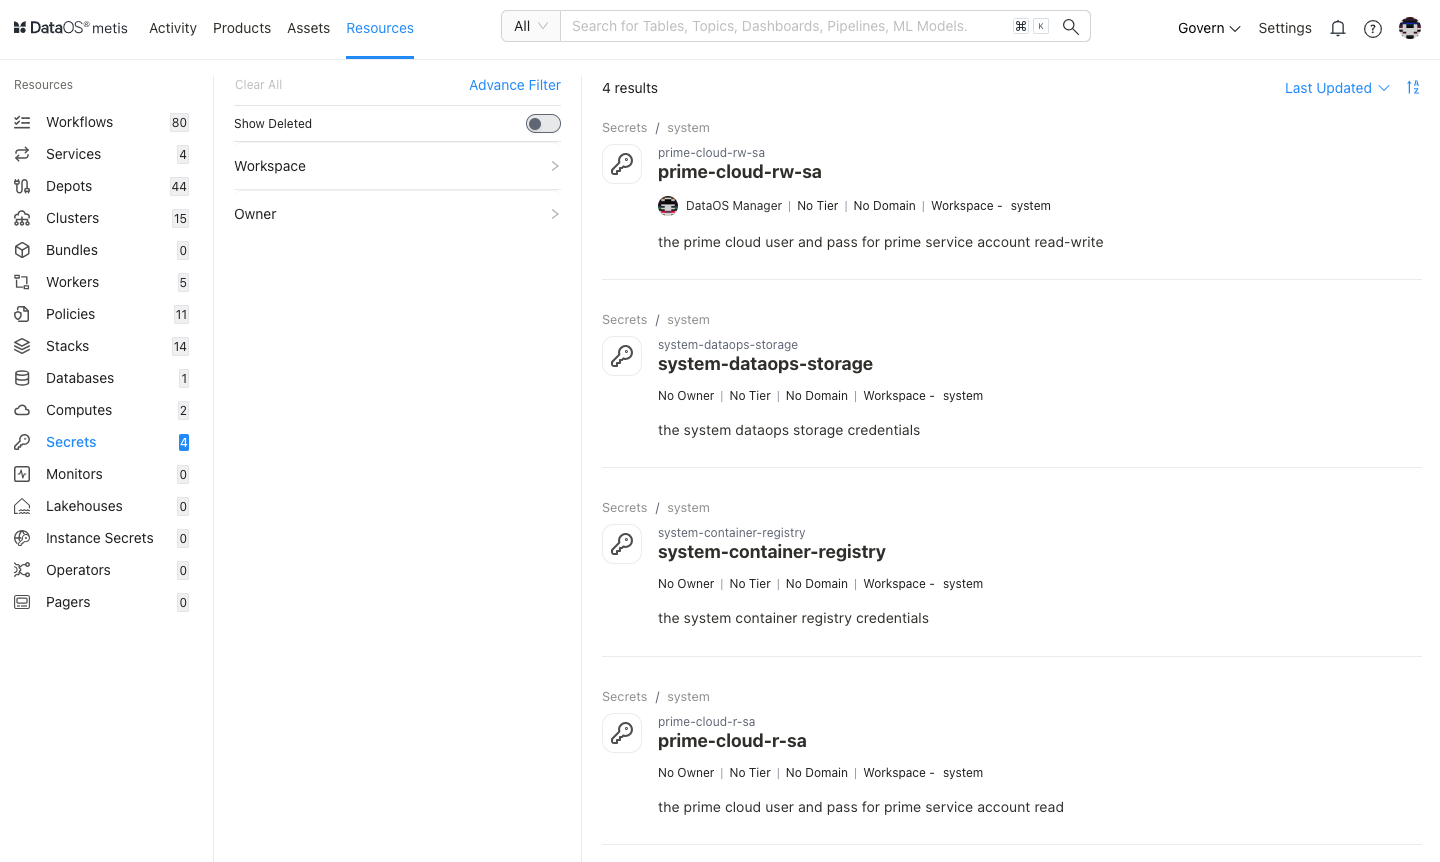Expand the Workspace filter
Screen dimensions: 1440x862
(x=397, y=166)
